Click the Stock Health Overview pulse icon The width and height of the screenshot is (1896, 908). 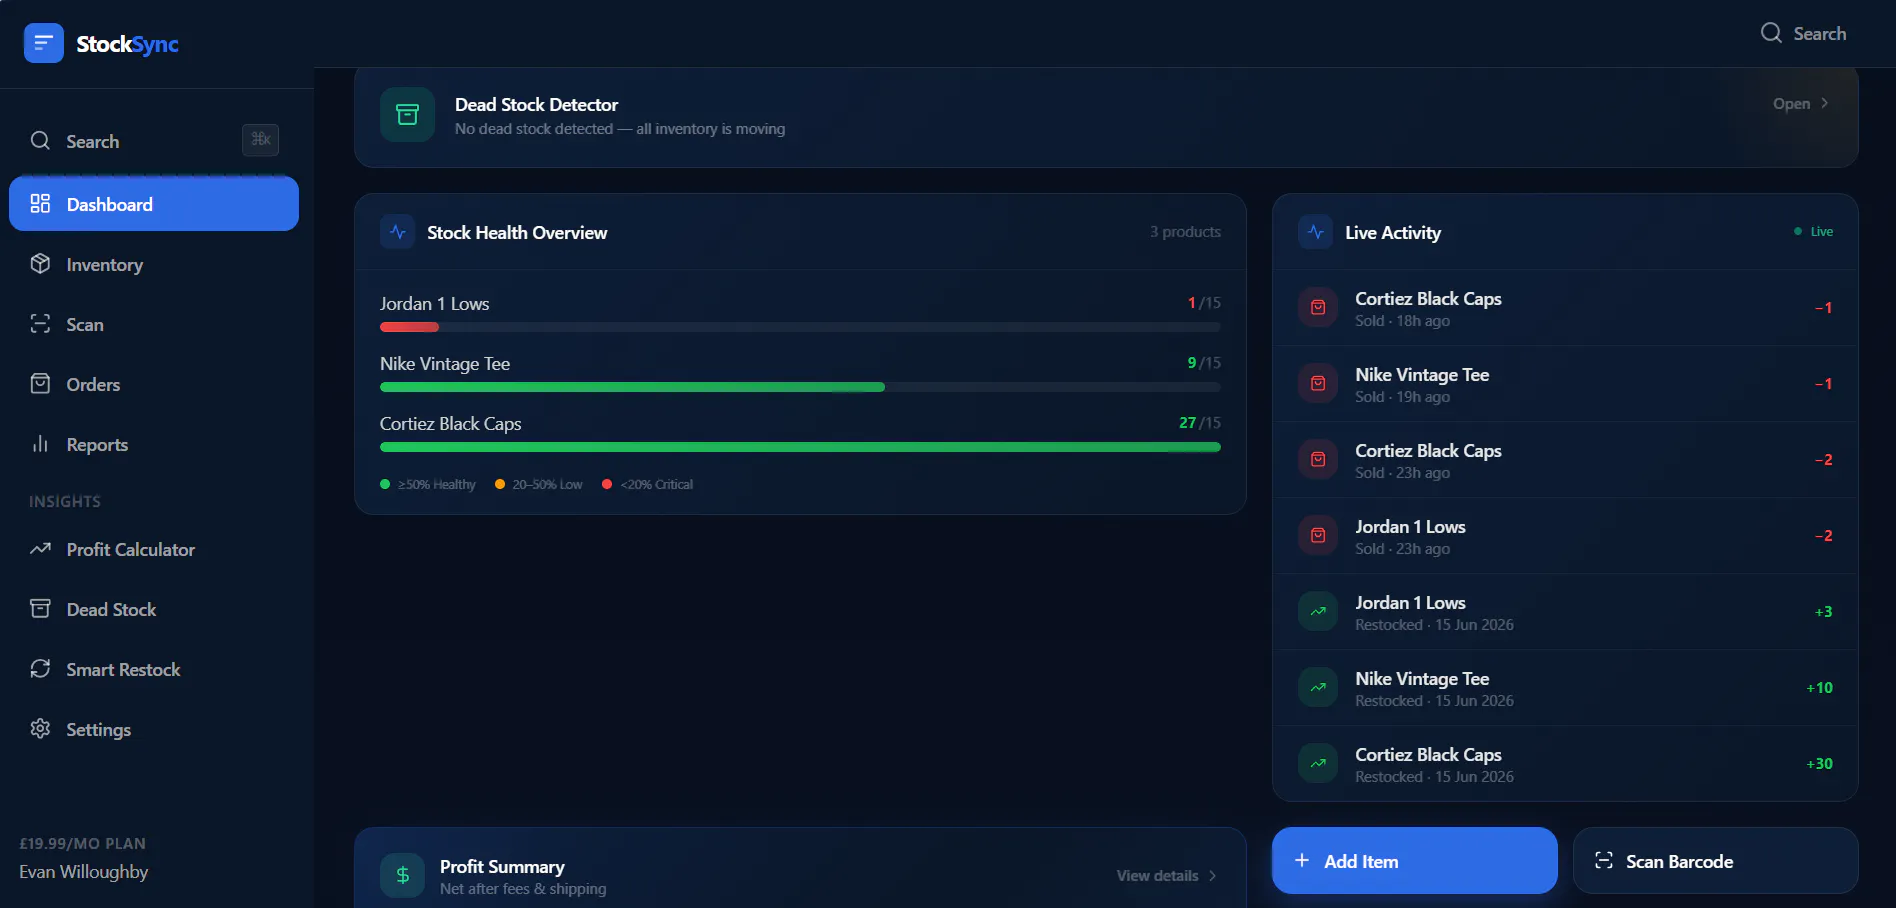[397, 232]
